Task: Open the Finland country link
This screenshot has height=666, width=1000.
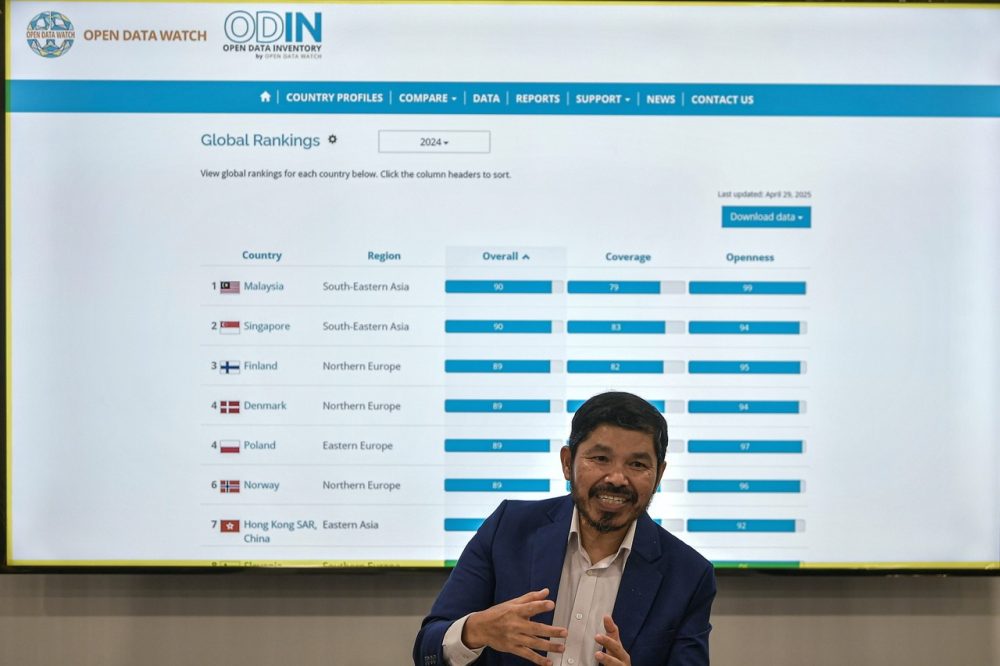Action: [260, 366]
